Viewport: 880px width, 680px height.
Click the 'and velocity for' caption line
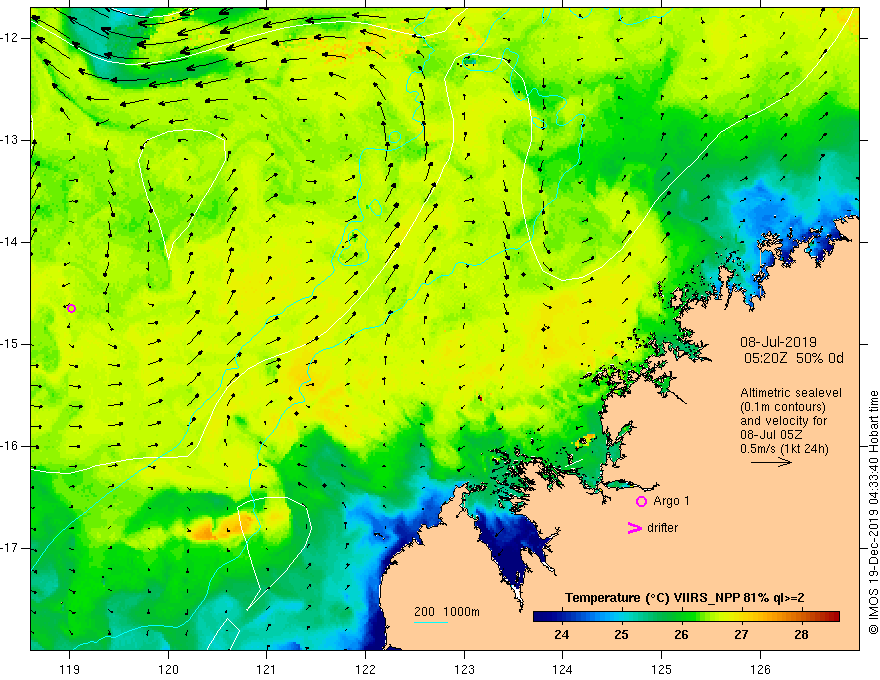click(783, 421)
